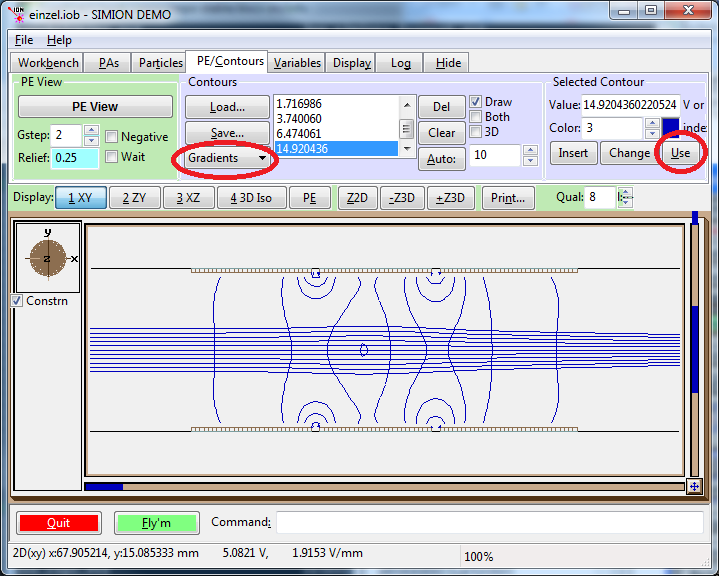Open the File menu

(24, 40)
